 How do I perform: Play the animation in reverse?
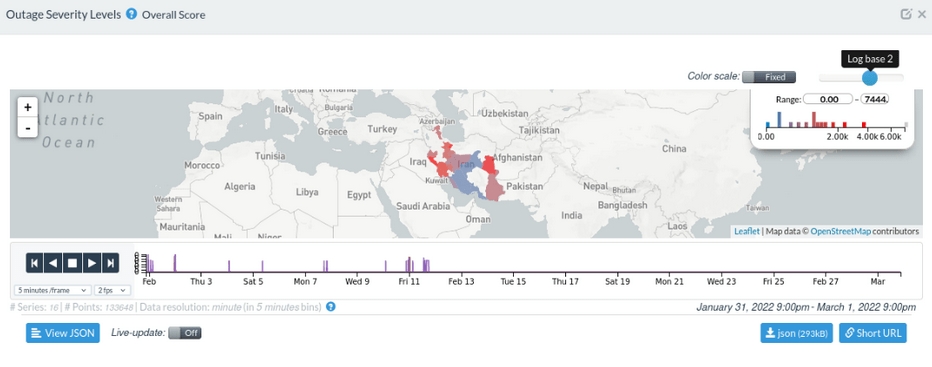[53, 262]
